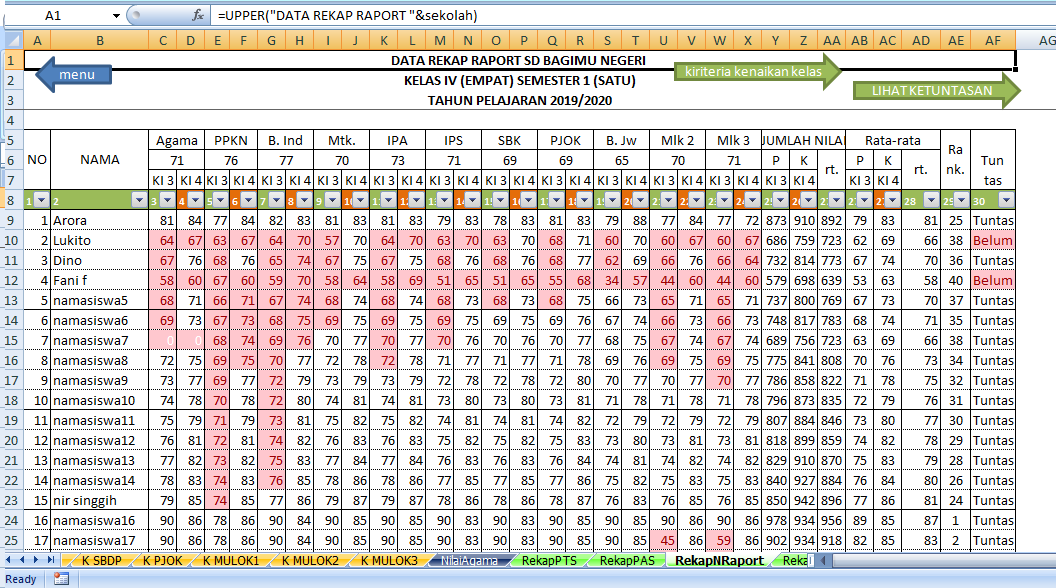Screen dimensions: 1056x588
Task: Click the macro record icon in status bar
Action: [61, 579]
